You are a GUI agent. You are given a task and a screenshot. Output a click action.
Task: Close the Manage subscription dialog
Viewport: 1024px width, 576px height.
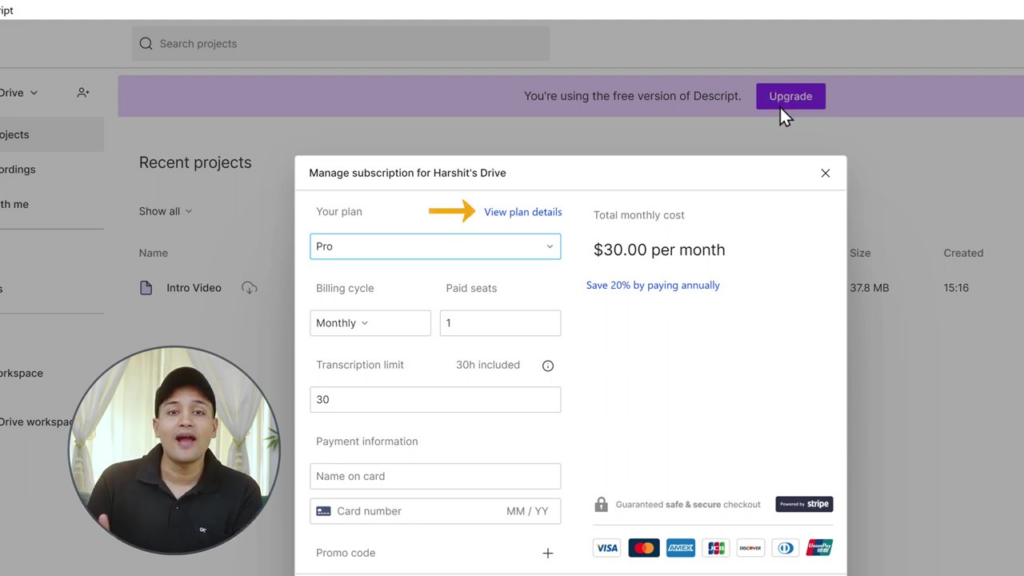[x=825, y=173]
